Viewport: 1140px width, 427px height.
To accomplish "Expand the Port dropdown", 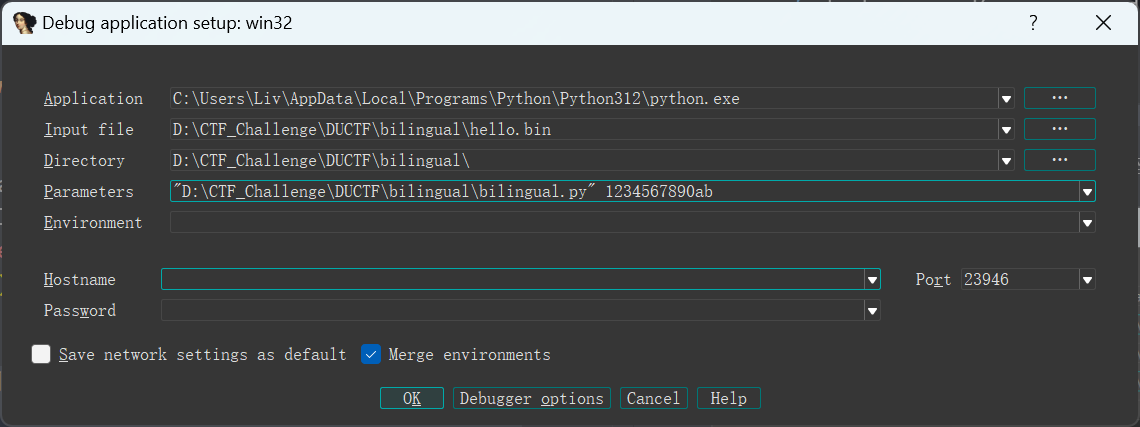I will point(1088,279).
